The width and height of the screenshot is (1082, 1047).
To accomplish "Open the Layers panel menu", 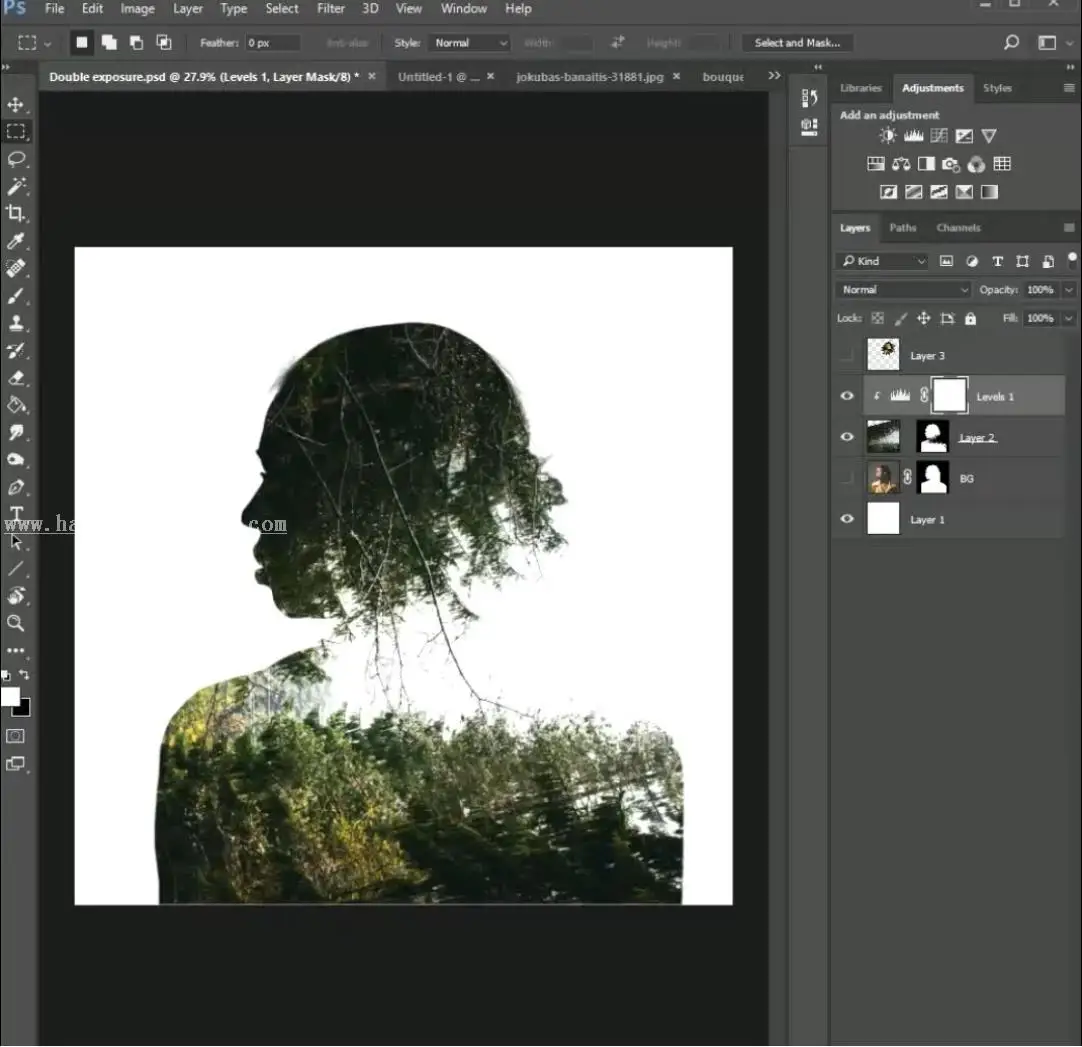I will [1069, 228].
